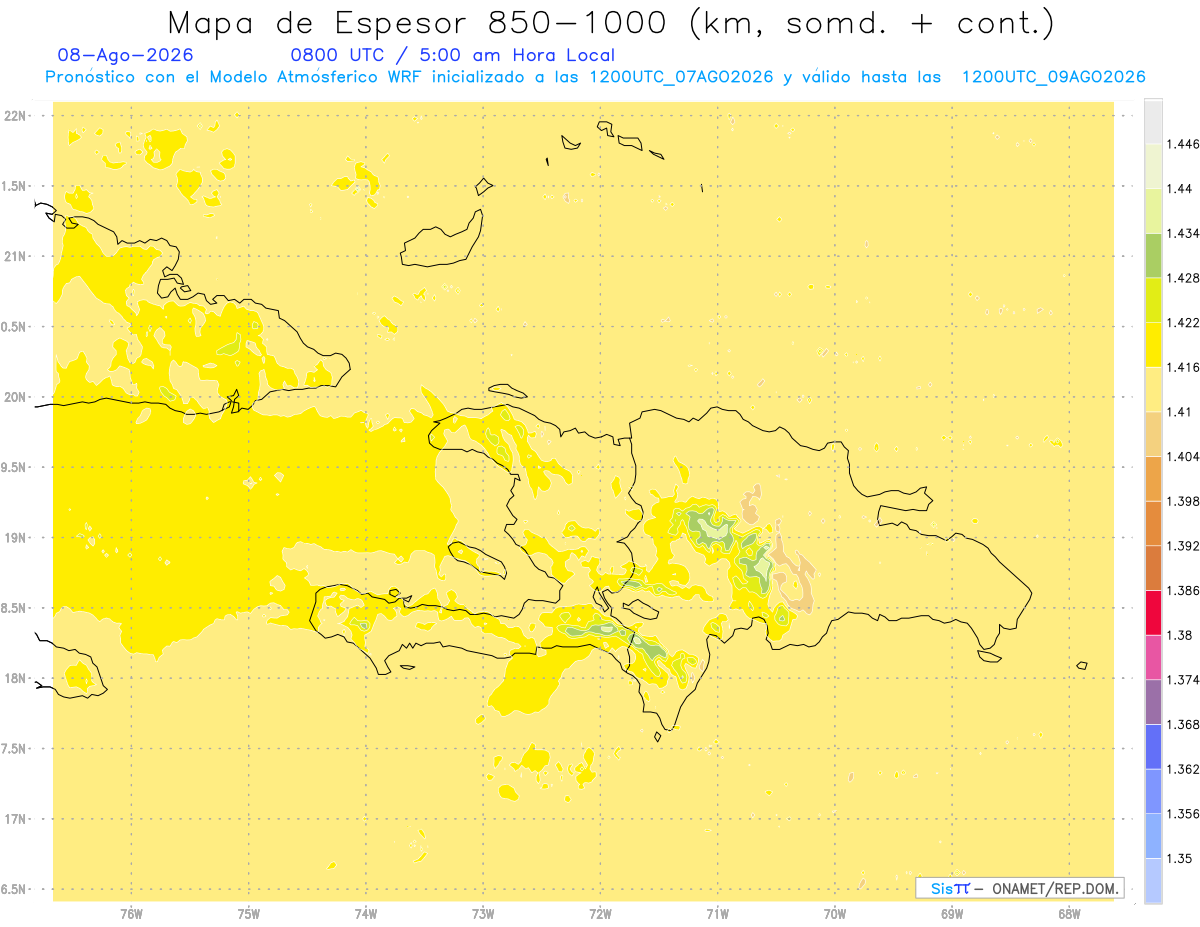Click the longitude label "74W"
The image size is (1200, 927).
(x=365, y=913)
